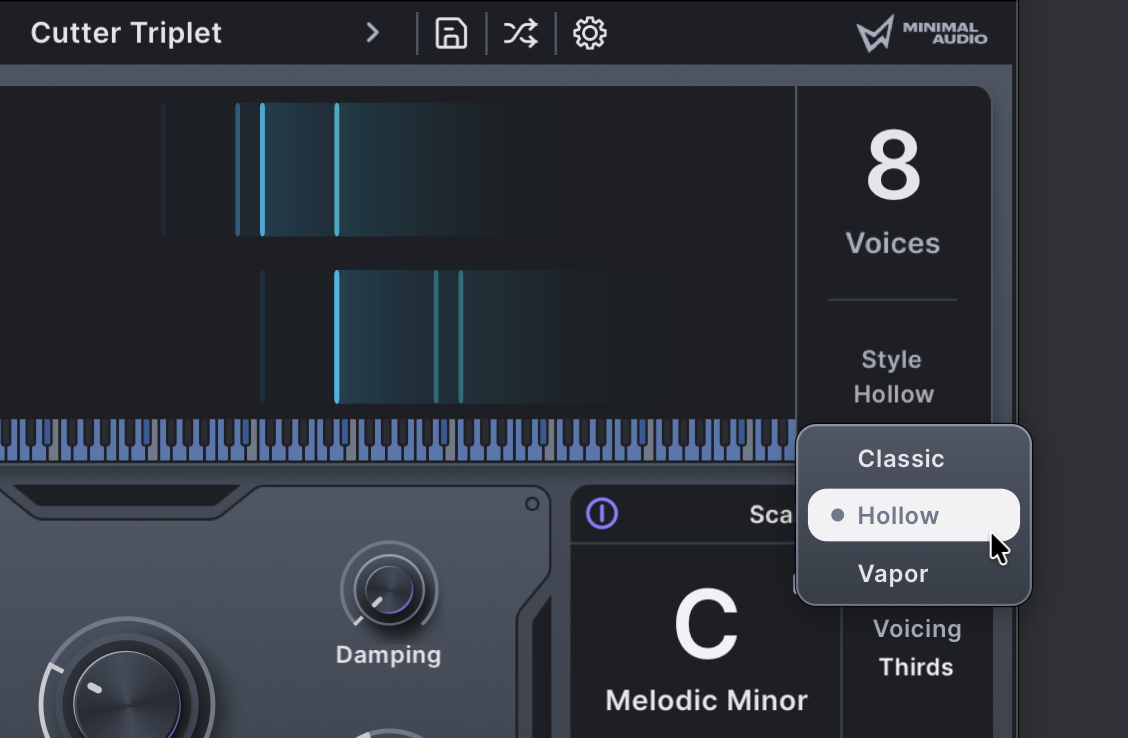Go to next preset with the chevron arrow

[x=373, y=34]
